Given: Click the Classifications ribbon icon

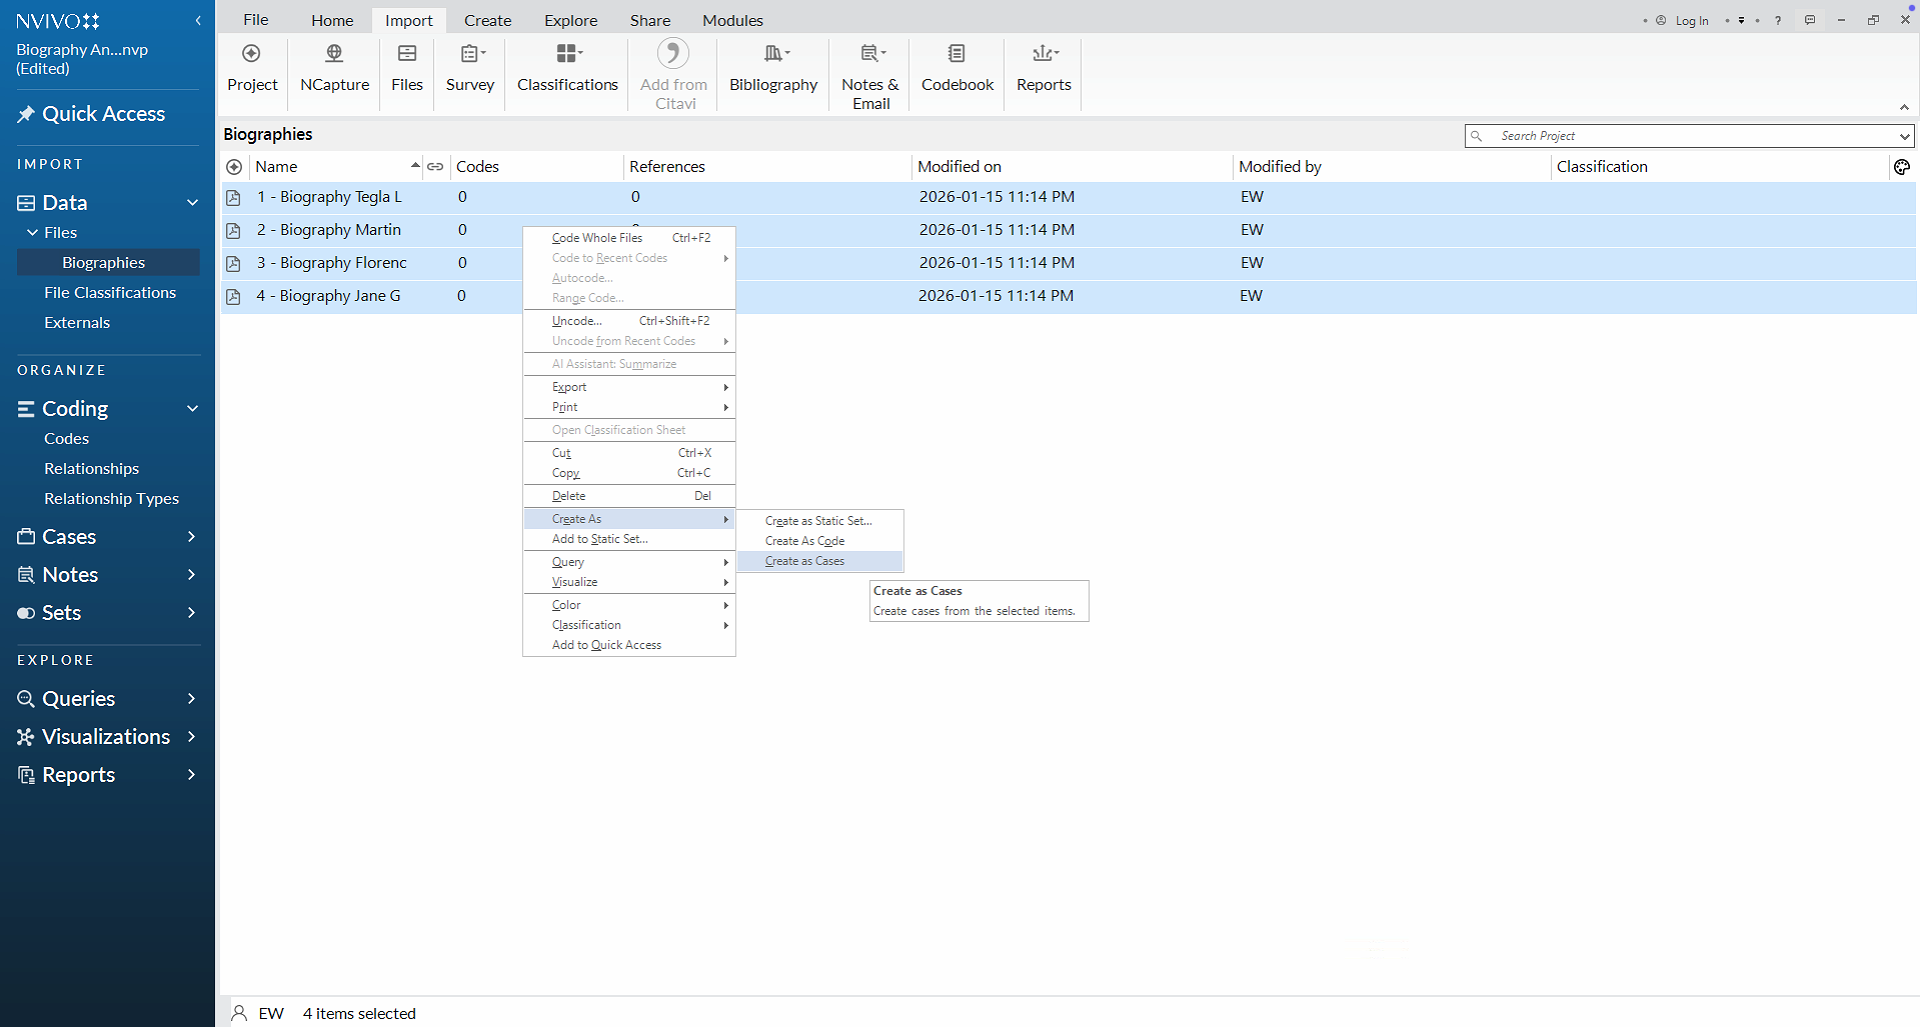Looking at the screenshot, I should pos(567,55).
